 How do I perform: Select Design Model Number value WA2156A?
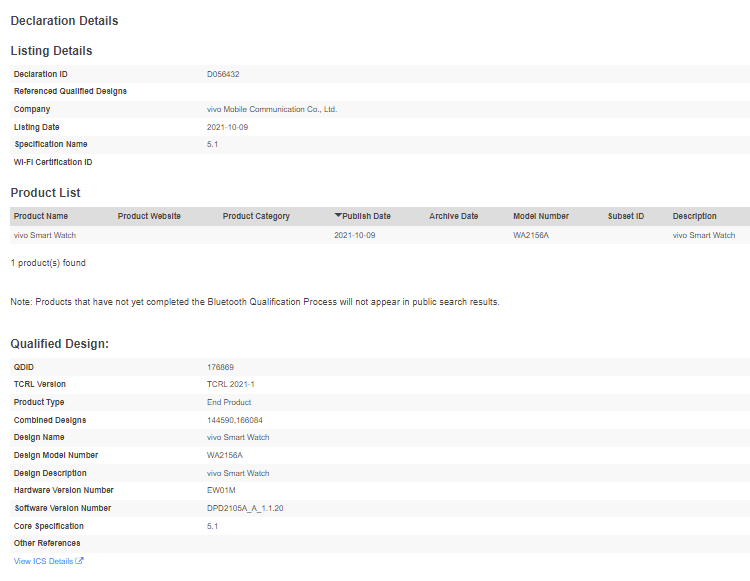pyautogui.click(x=224, y=455)
